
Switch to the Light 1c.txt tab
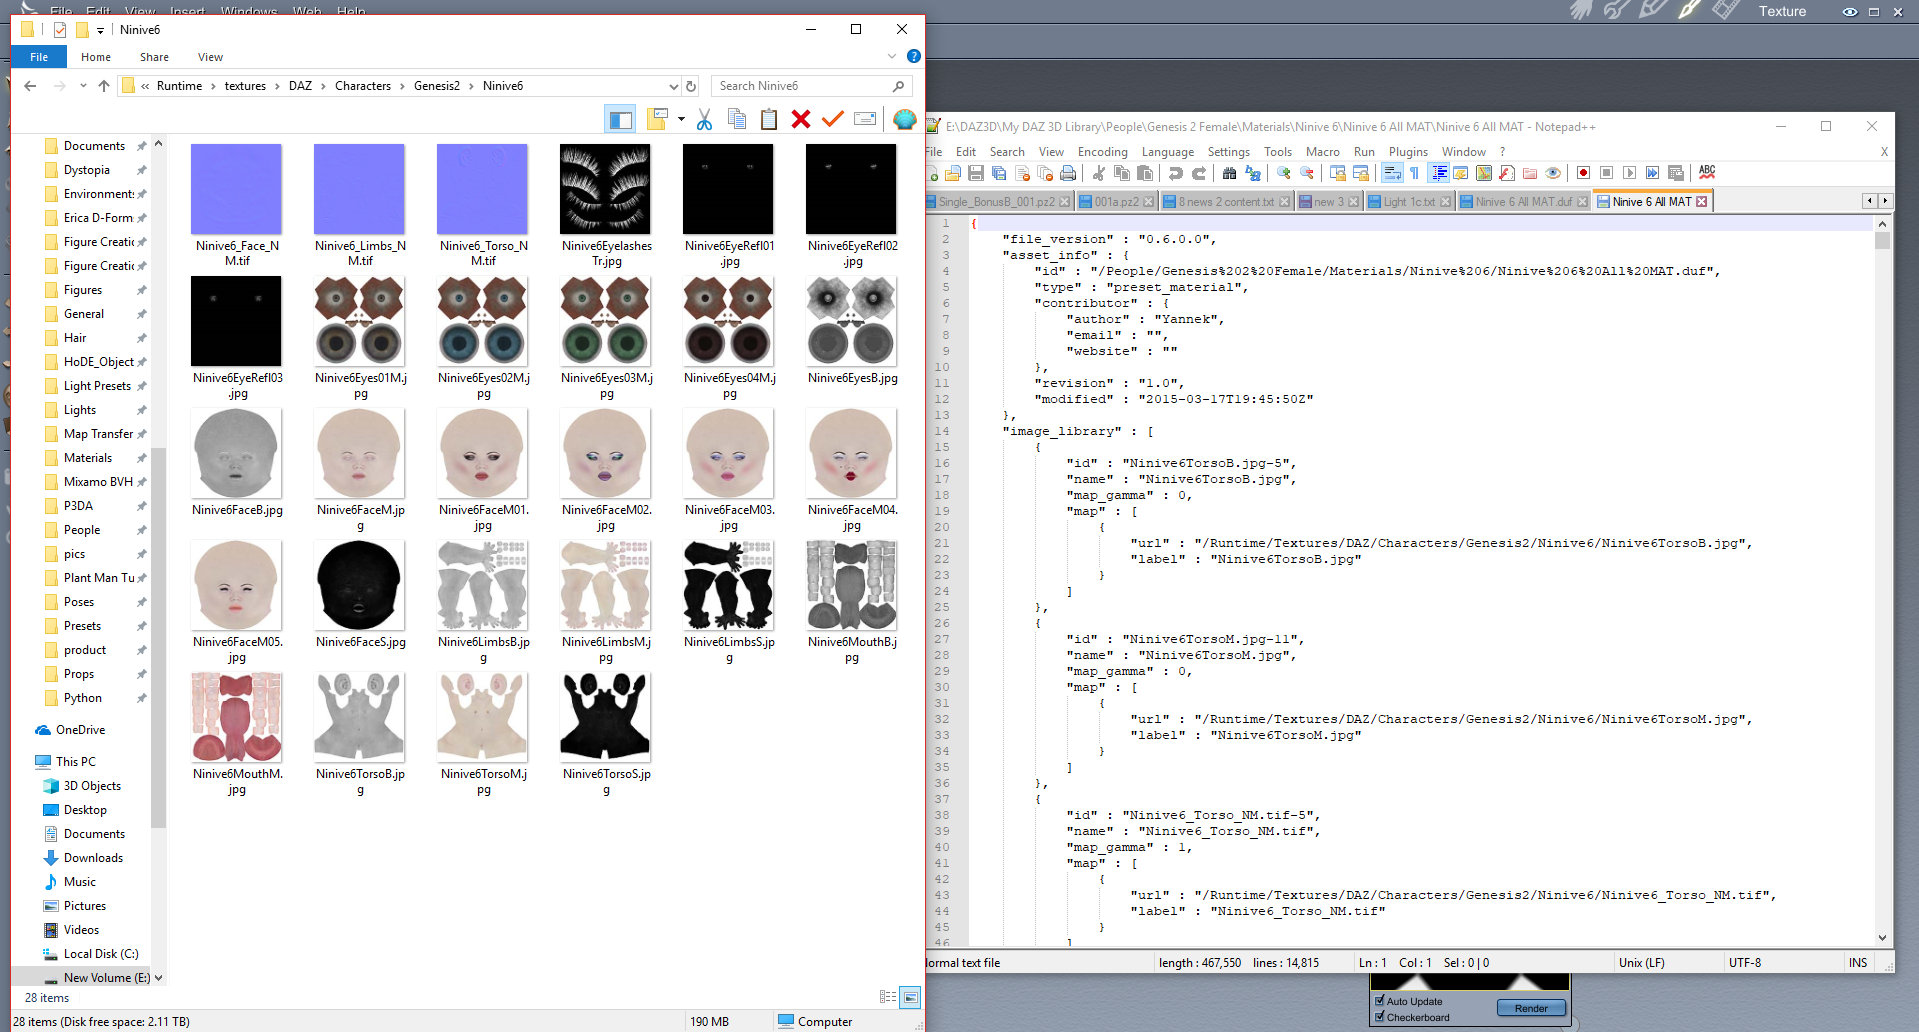point(1408,202)
